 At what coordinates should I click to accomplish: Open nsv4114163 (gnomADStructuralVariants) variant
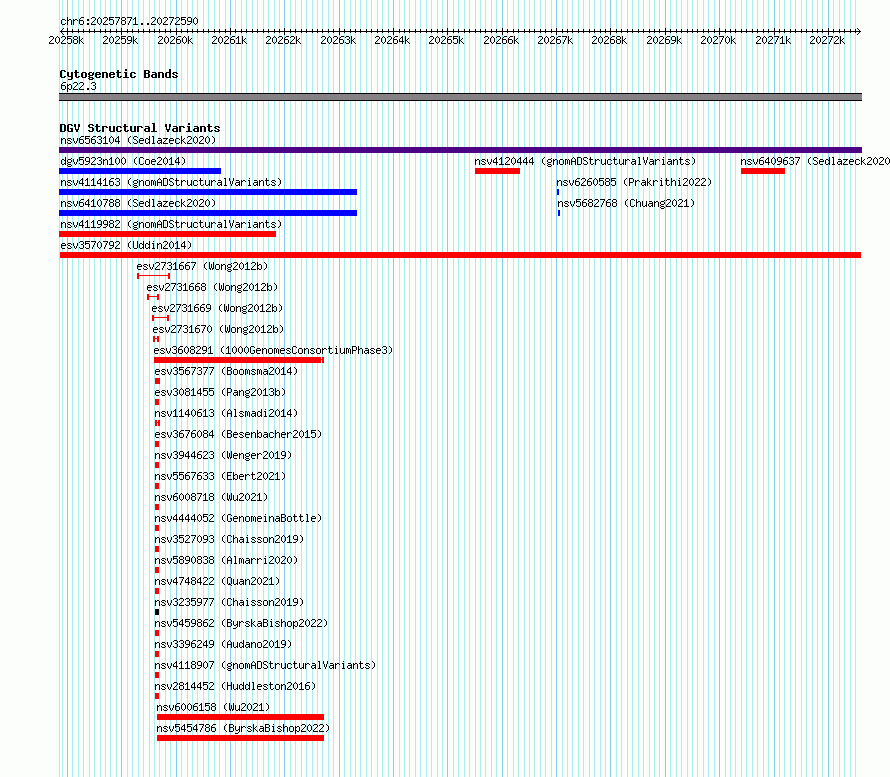pyautogui.click(x=171, y=182)
